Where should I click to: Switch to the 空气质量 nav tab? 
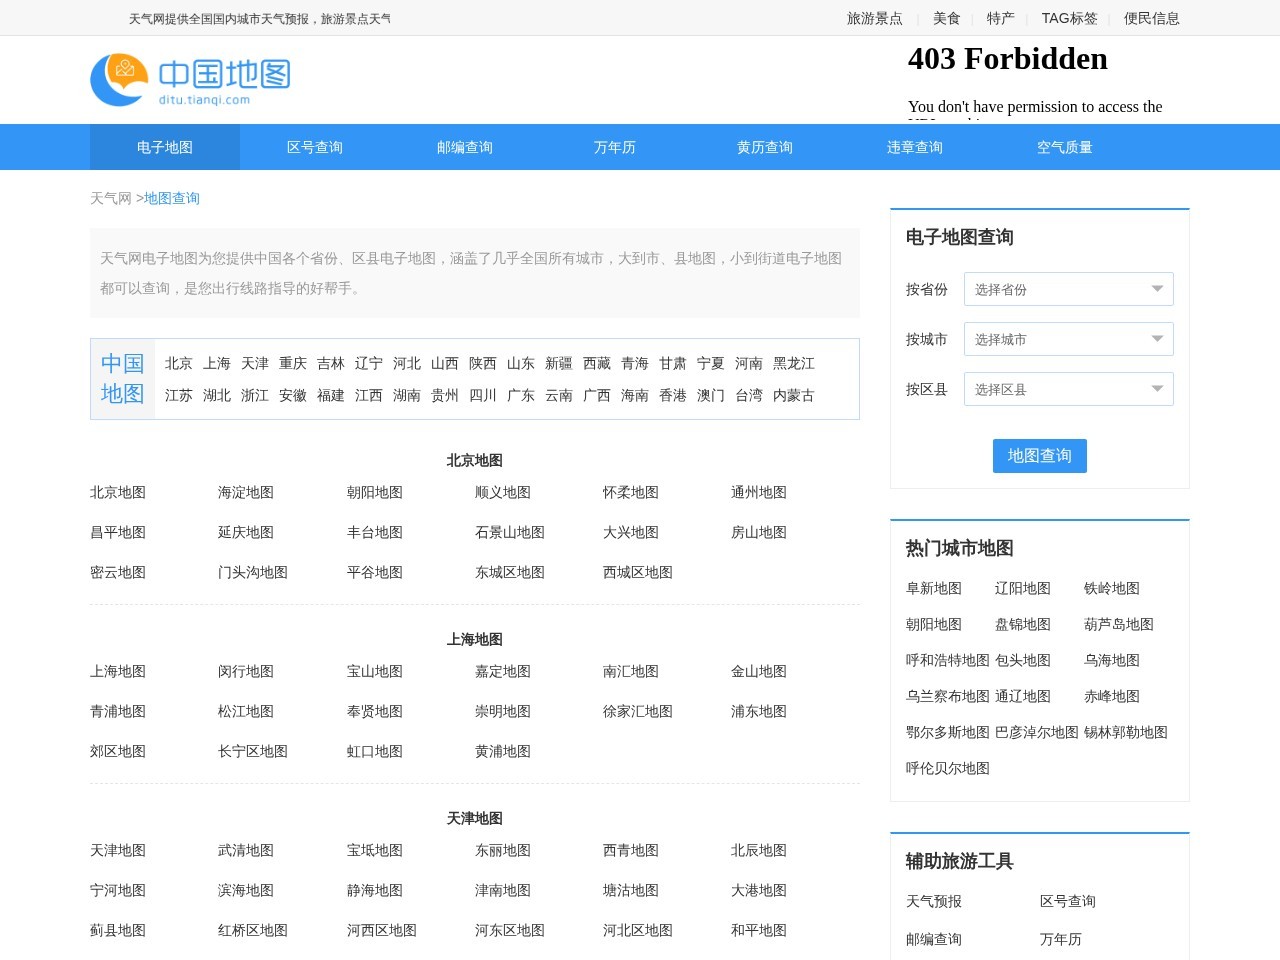coord(1064,147)
